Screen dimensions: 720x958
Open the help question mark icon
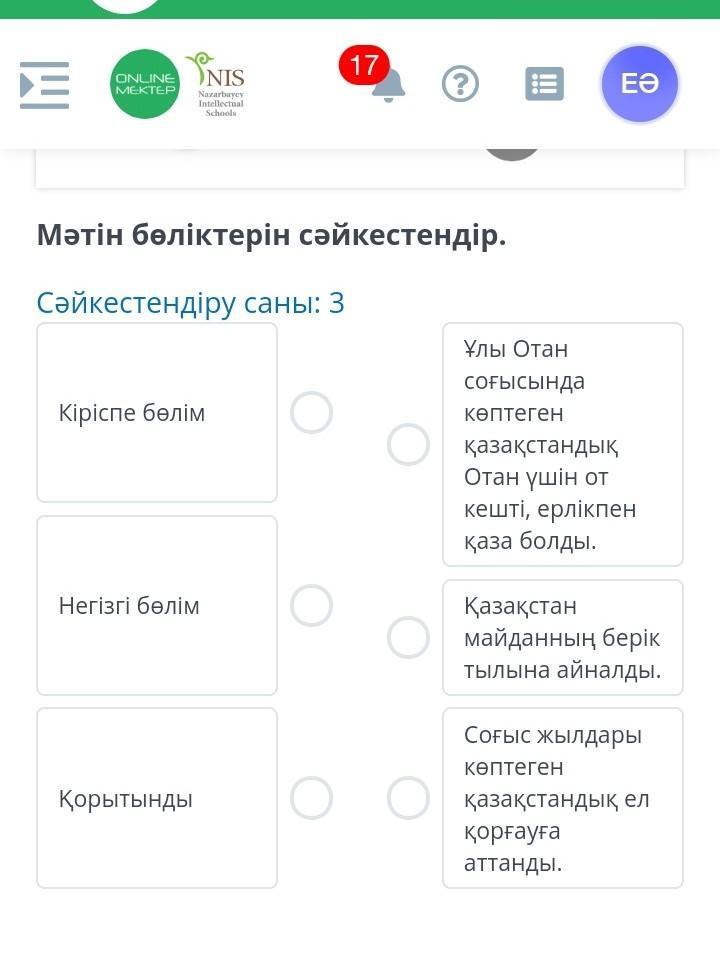[x=460, y=84]
